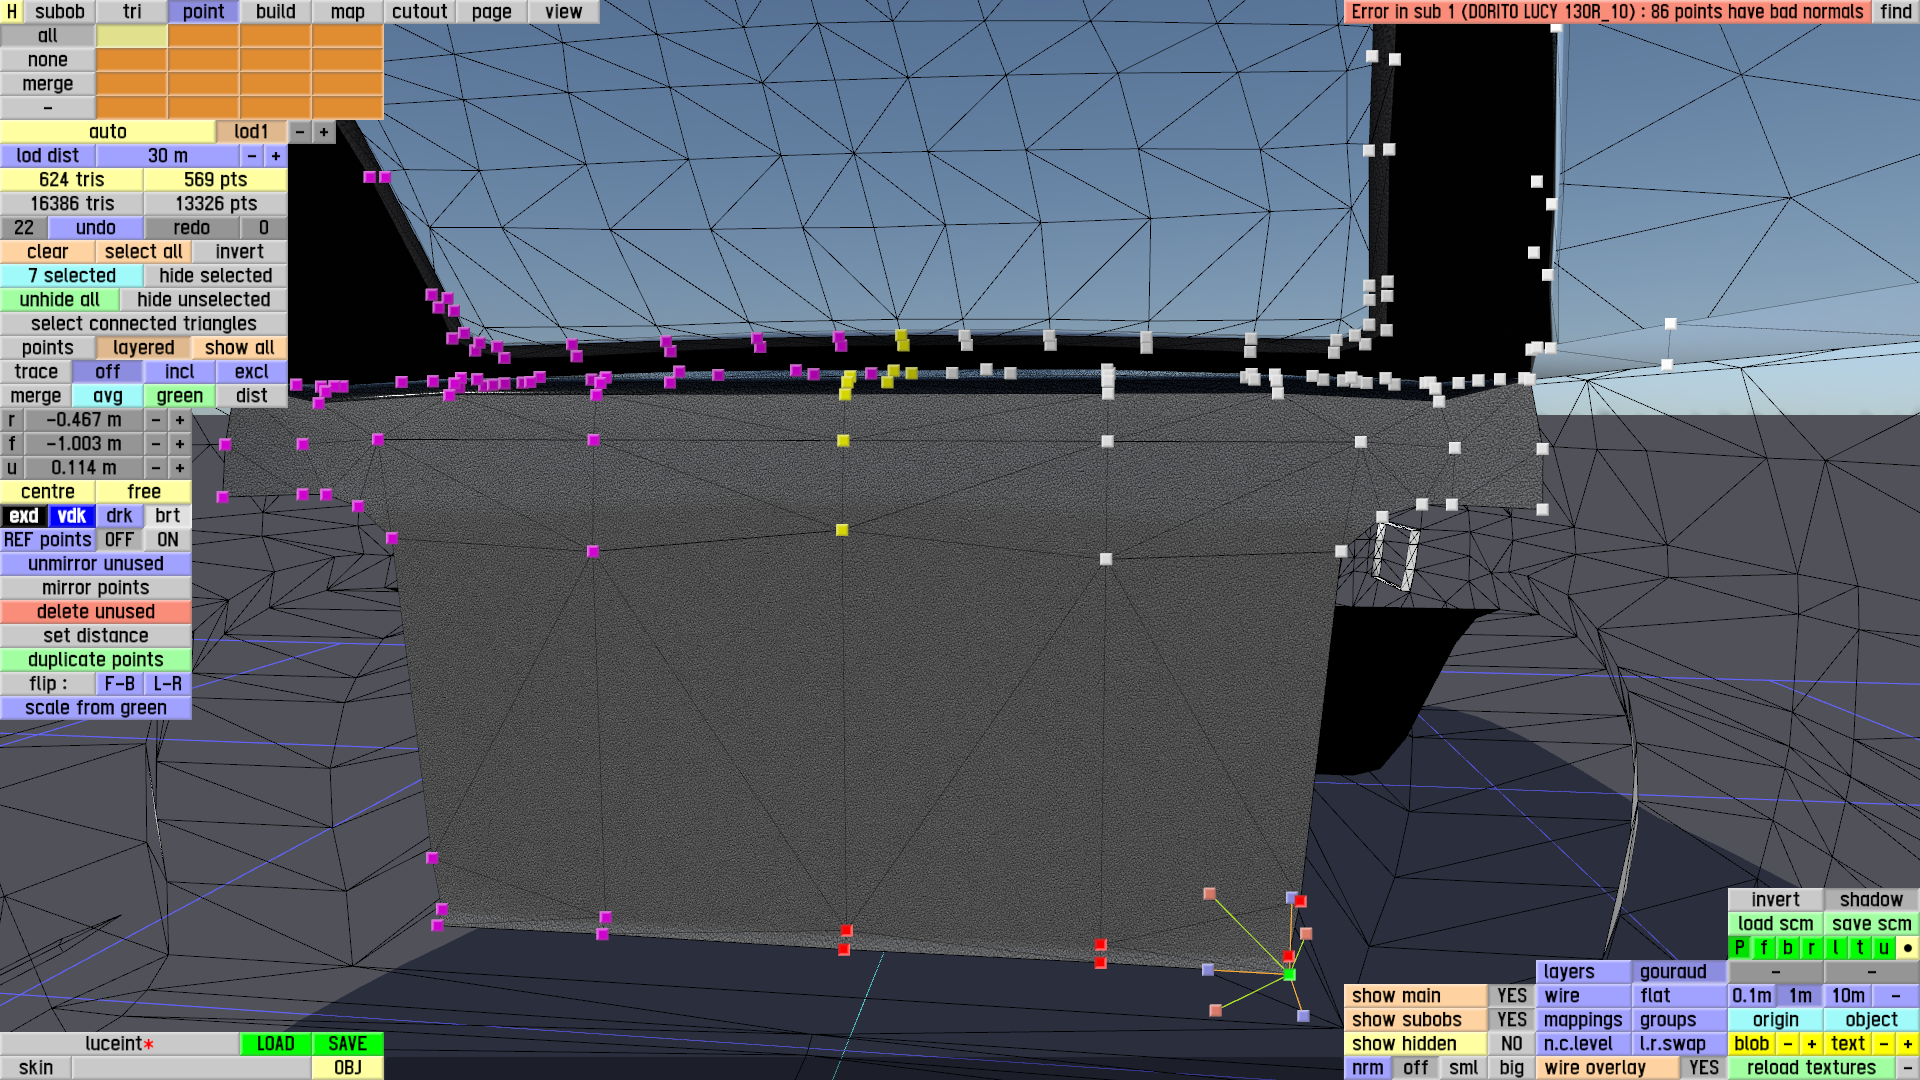Image resolution: width=1920 pixels, height=1080 pixels.
Task: Toggle show hidden NO switch
Action: click(x=1511, y=1044)
